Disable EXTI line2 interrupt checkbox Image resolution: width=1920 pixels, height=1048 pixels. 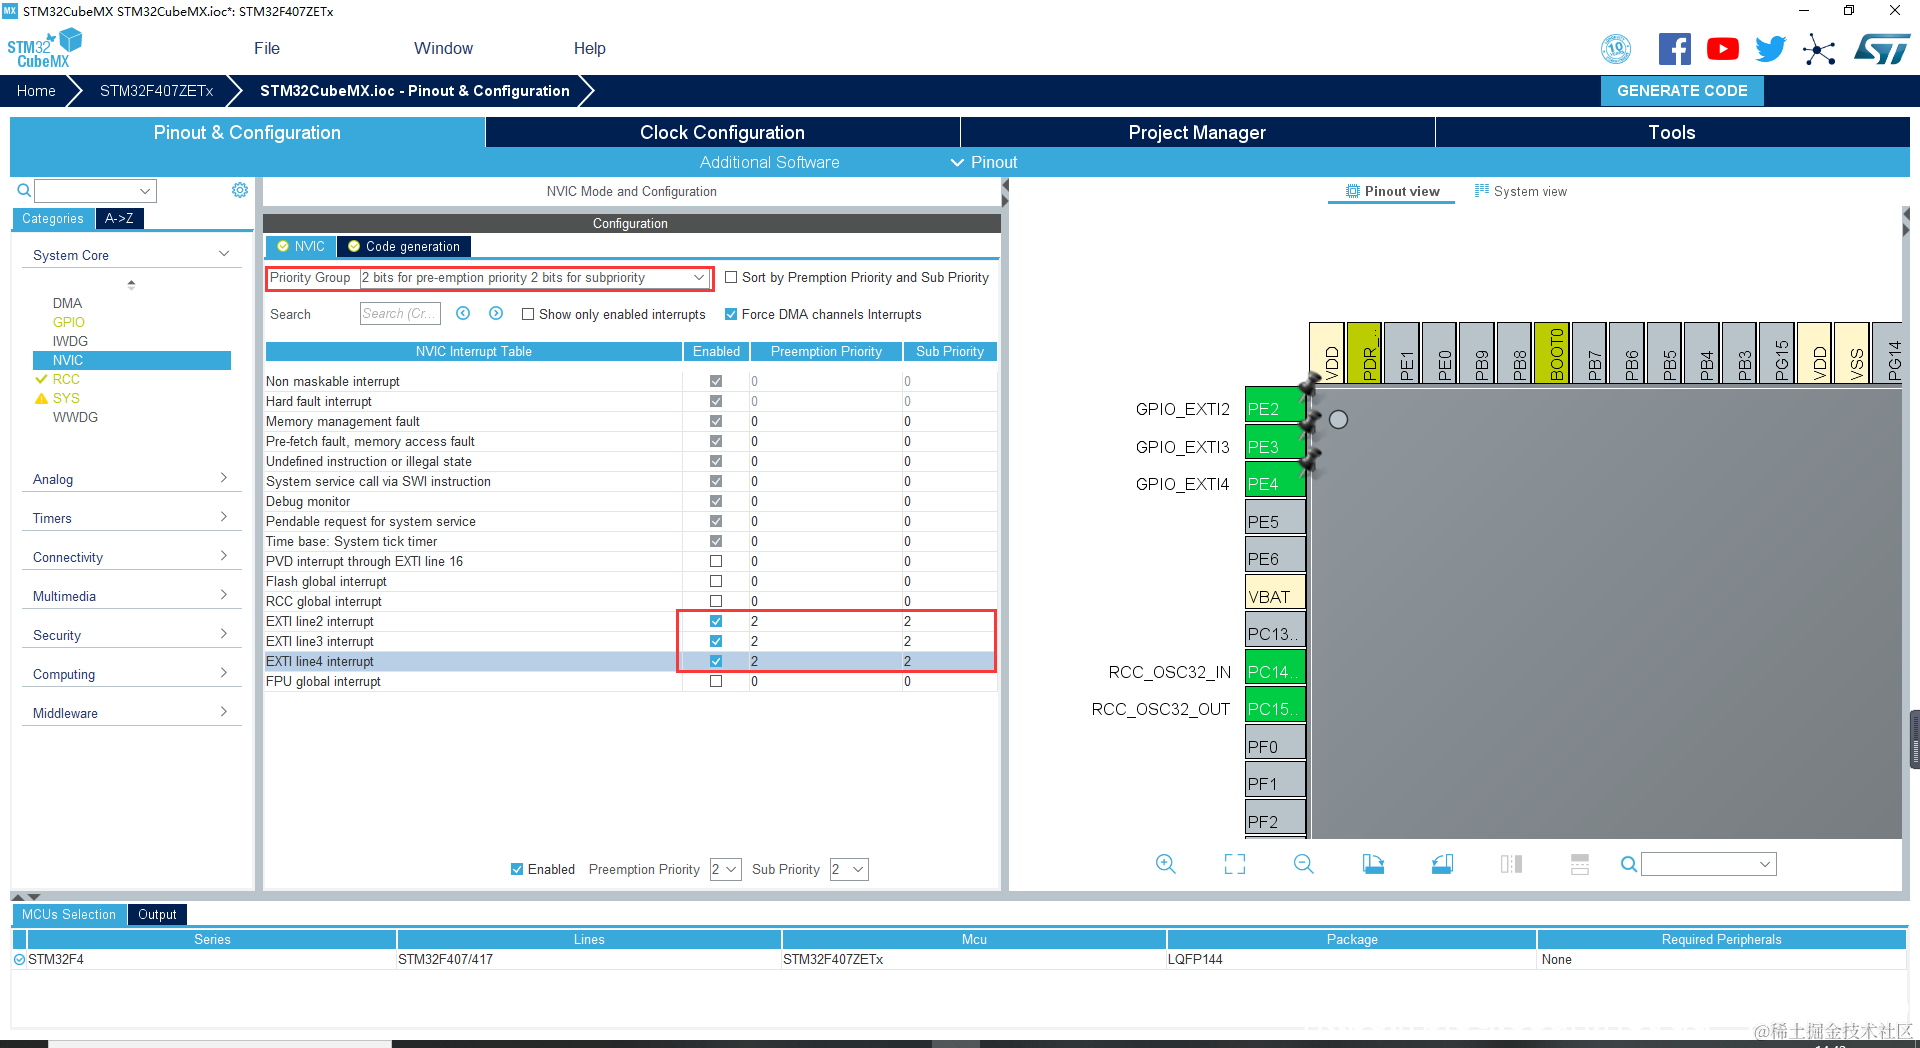(716, 621)
